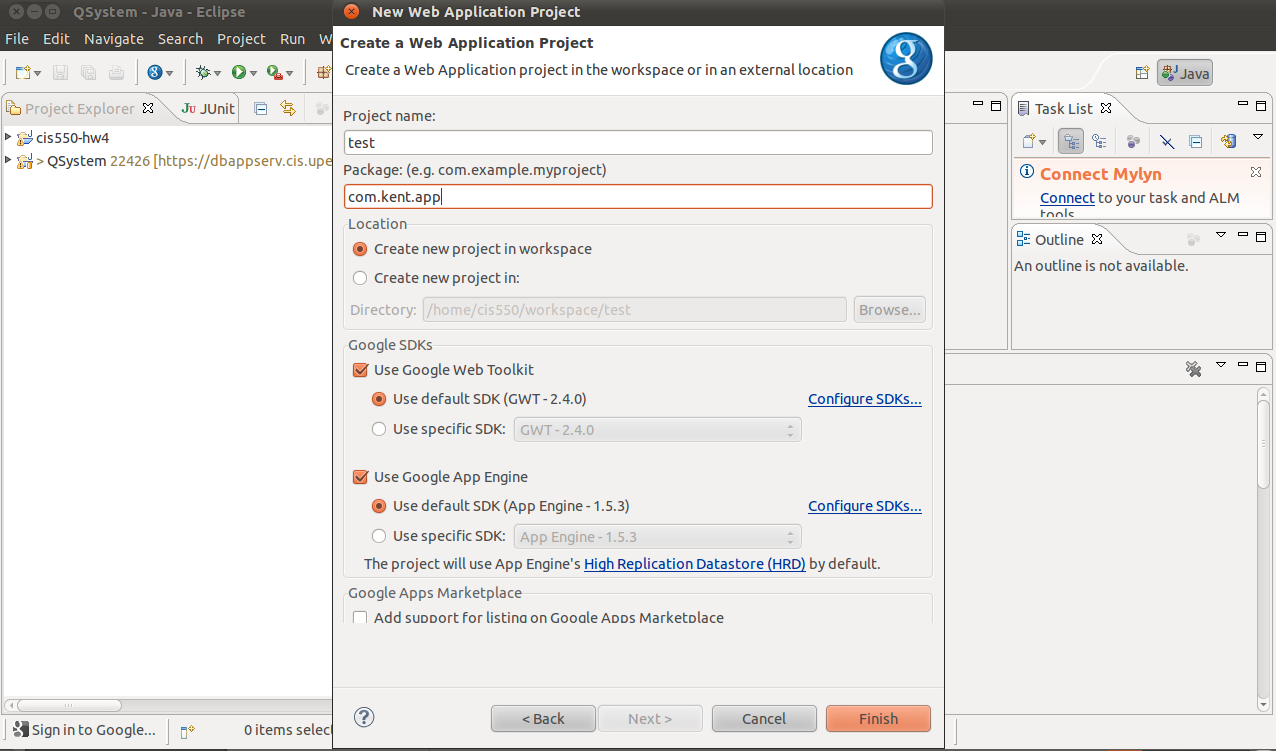
Task: Click the Project name input field
Action: (638, 143)
